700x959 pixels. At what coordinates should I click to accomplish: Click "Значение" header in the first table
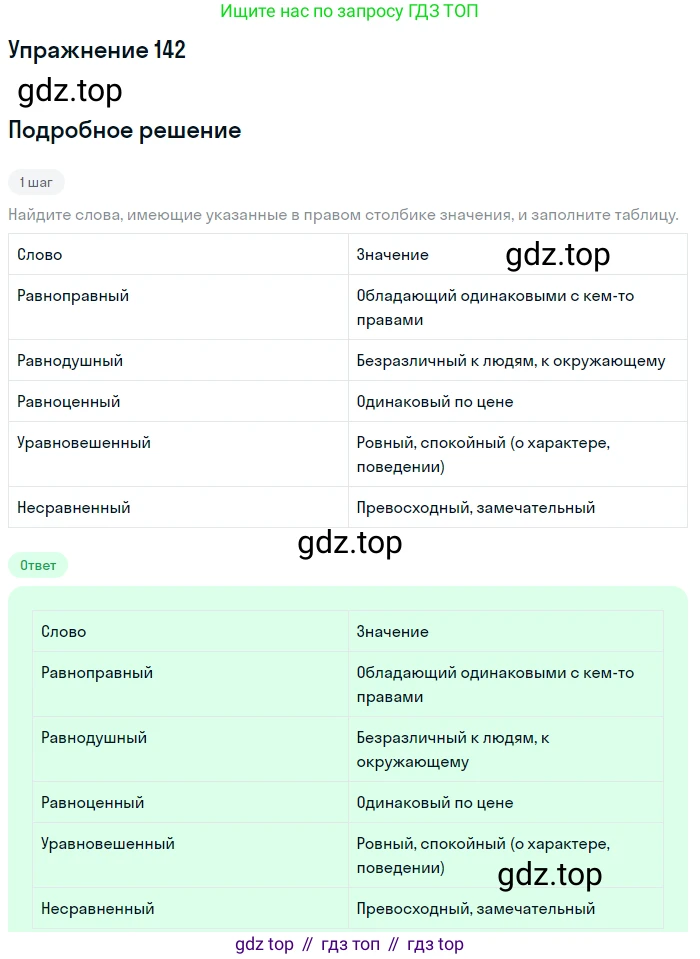coord(392,255)
